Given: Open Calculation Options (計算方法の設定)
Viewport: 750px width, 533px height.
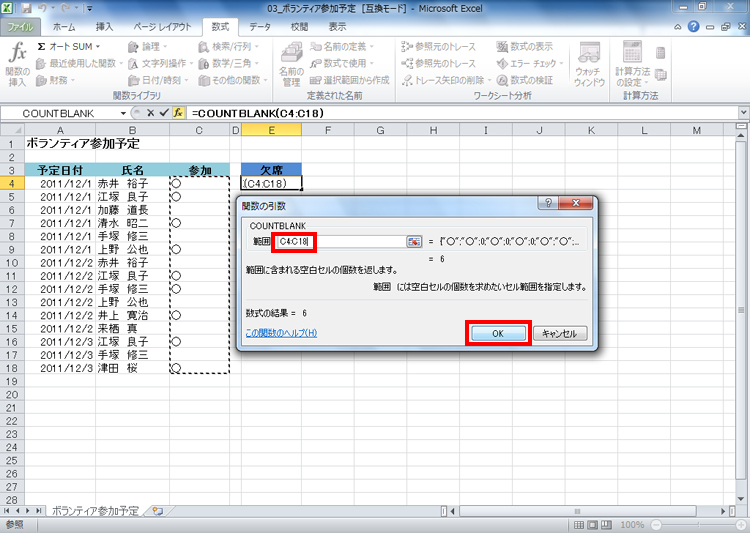Looking at the screenshot, I should pyautogui.click(x=632, y=64).
